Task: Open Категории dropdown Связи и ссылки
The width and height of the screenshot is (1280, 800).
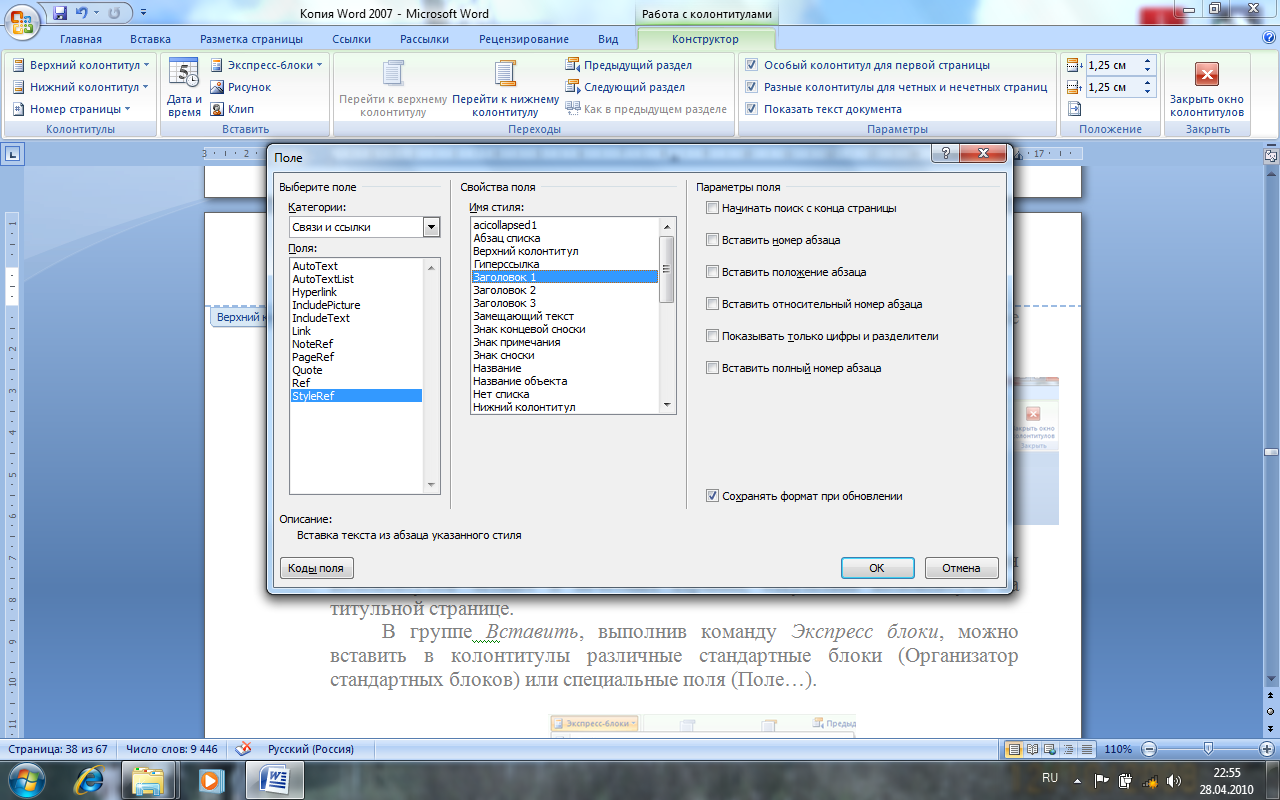Action: (432, 227)
